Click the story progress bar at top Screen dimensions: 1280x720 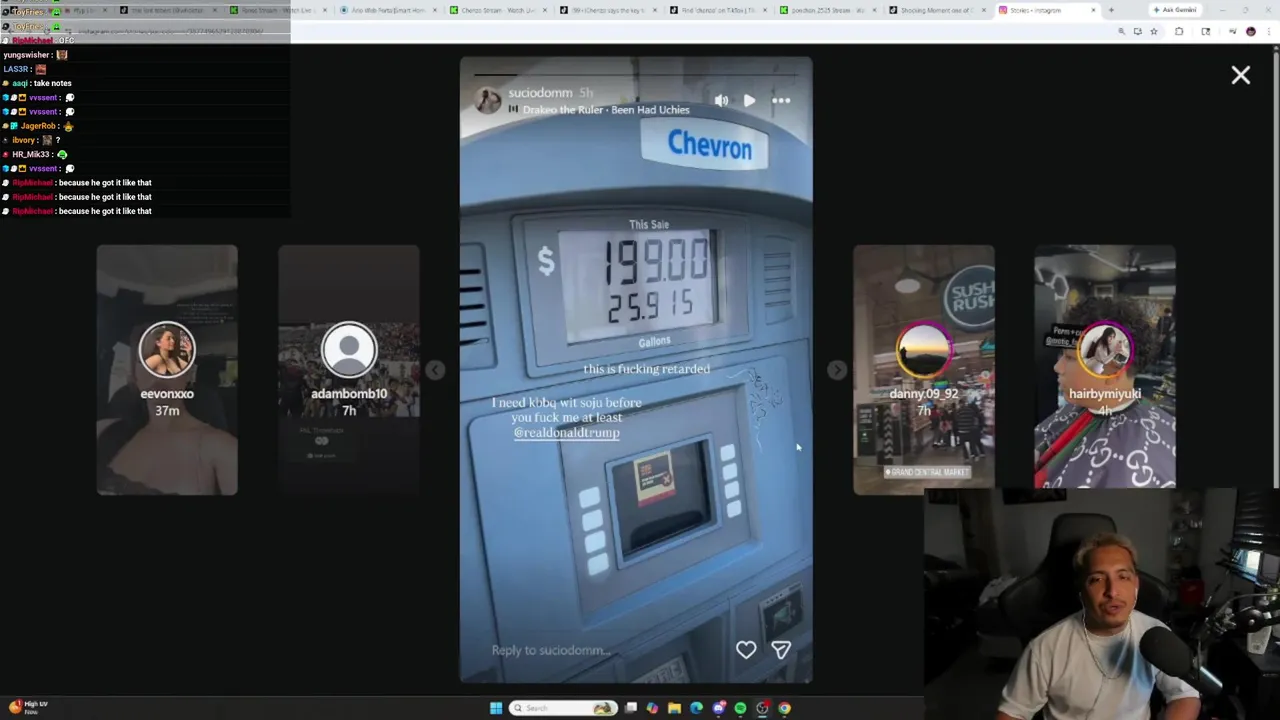tap(636, 74)
